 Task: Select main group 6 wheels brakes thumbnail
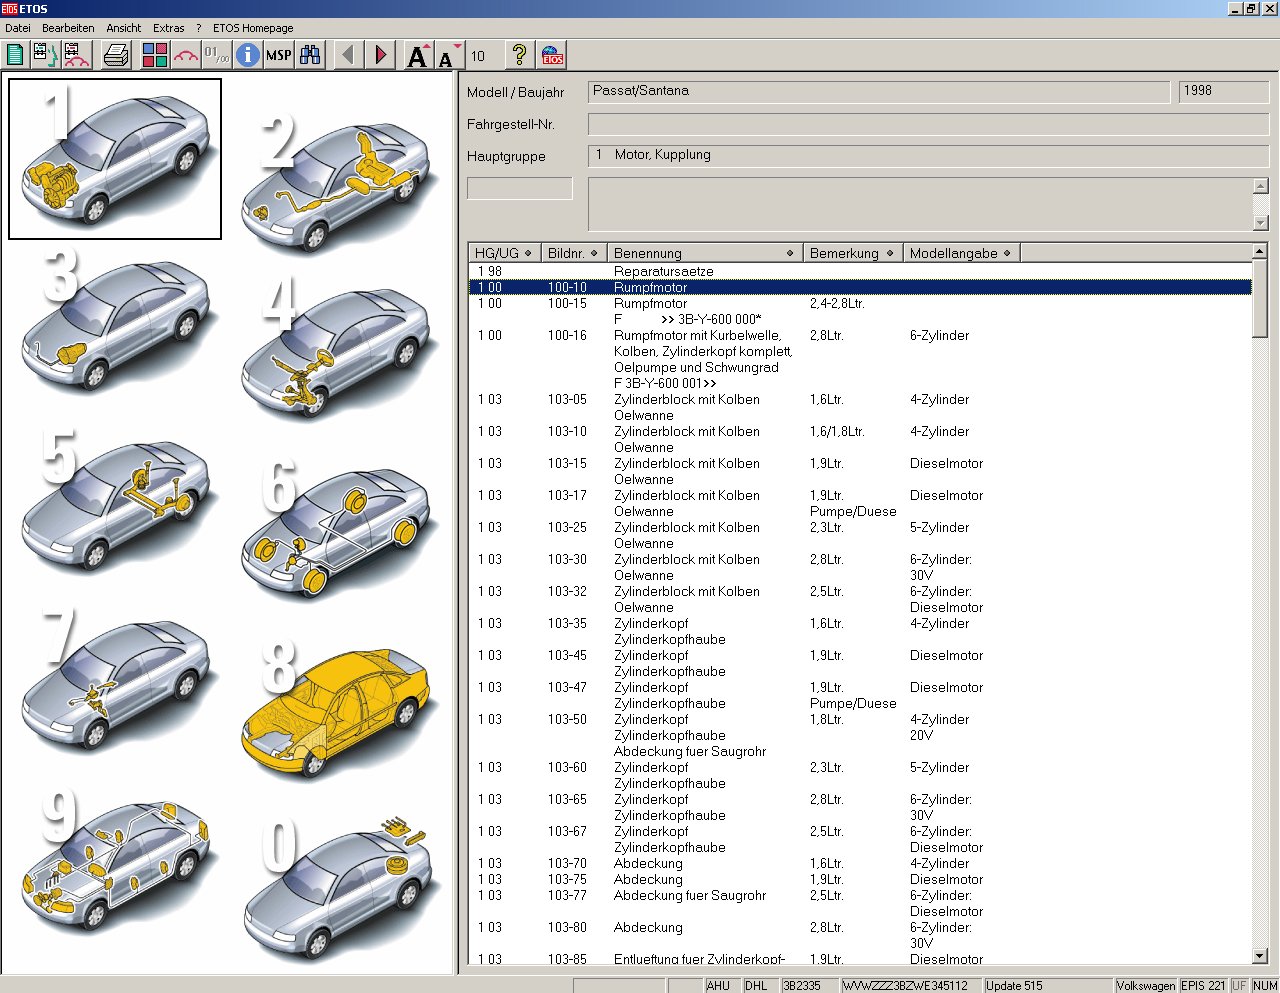click(x=336, y=530)
